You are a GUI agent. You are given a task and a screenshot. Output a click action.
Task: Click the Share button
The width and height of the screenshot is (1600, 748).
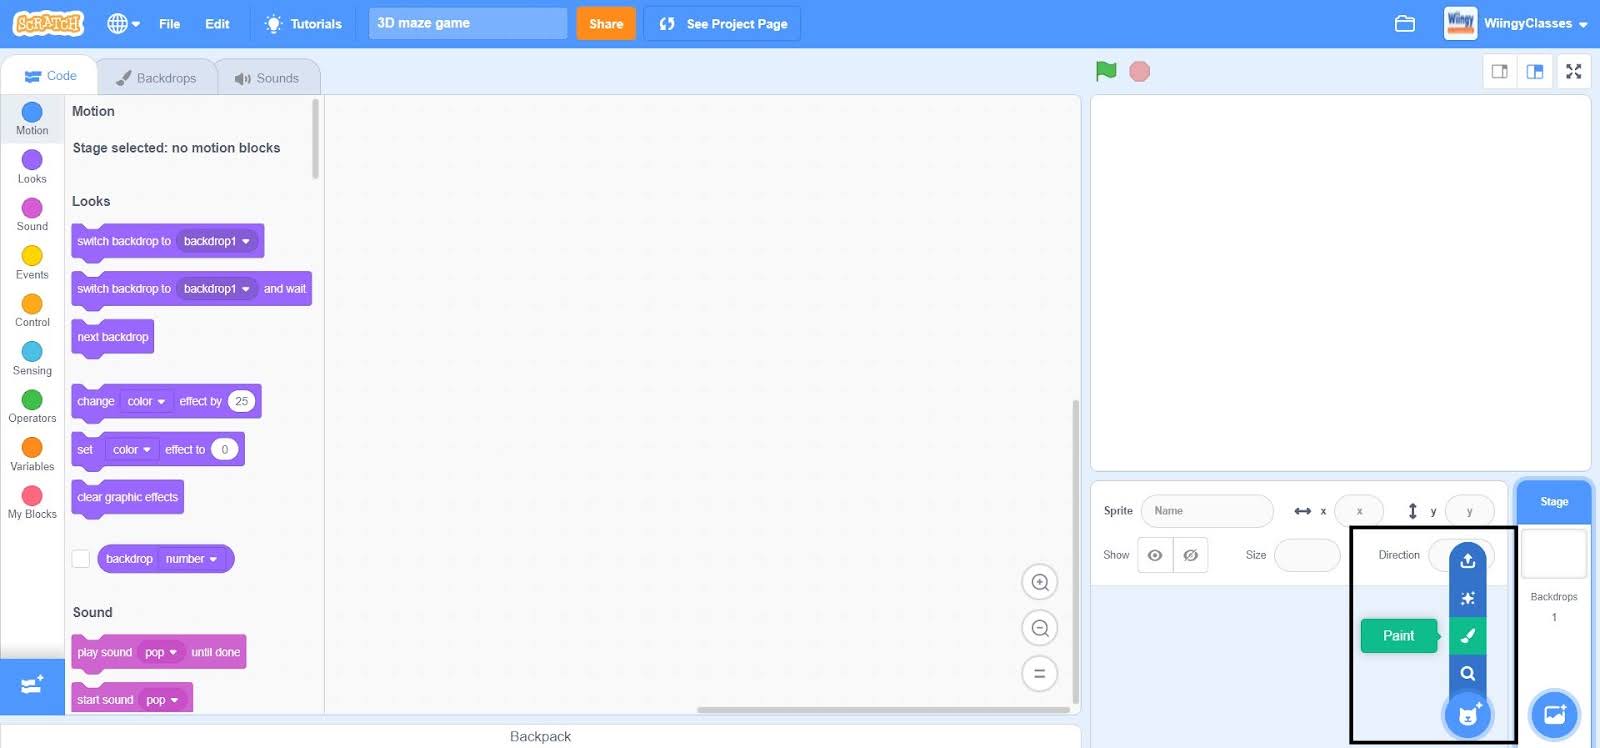coord(606,23)
